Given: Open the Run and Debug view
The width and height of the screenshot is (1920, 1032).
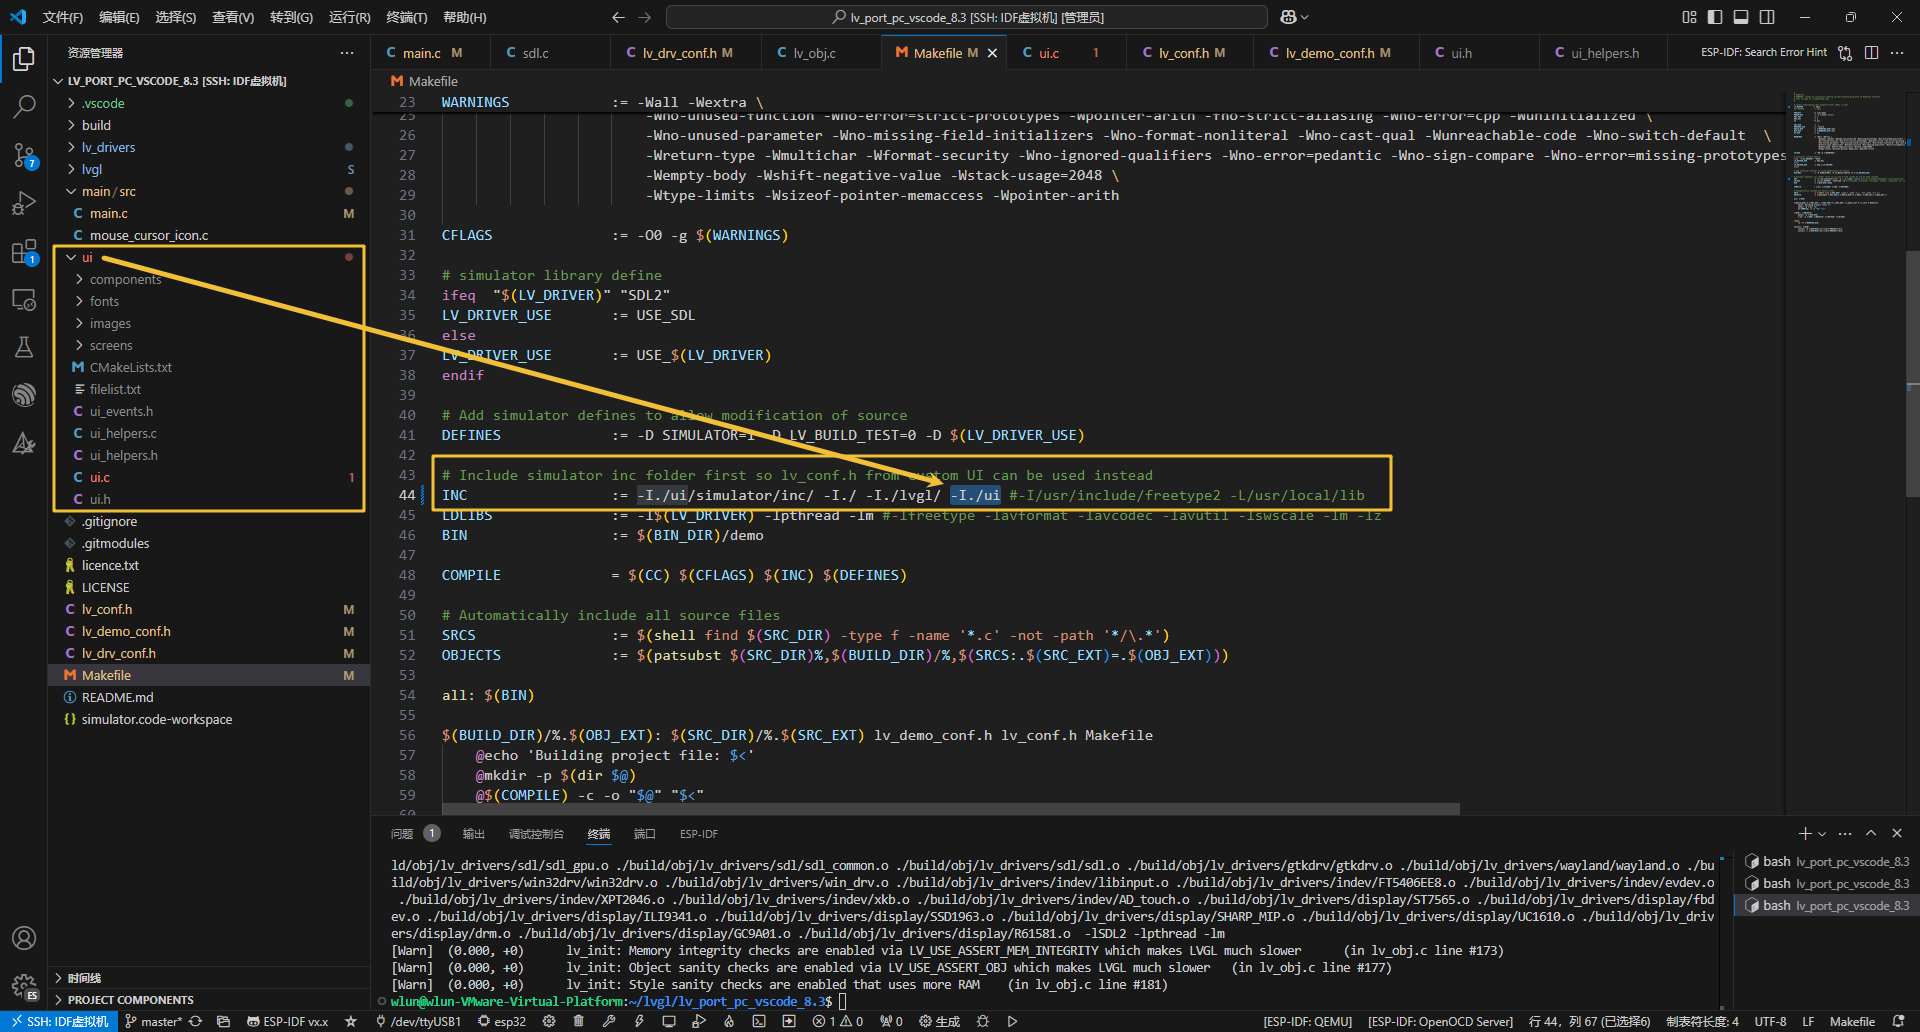Looking at the screenshot, I should pos(24,203).
